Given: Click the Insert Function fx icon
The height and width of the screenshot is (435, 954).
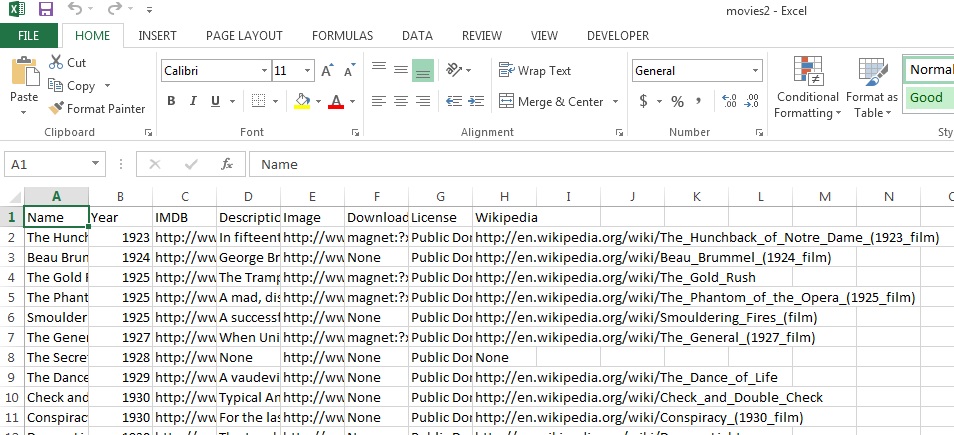Looking at the screenshot, I should (227, 164).
